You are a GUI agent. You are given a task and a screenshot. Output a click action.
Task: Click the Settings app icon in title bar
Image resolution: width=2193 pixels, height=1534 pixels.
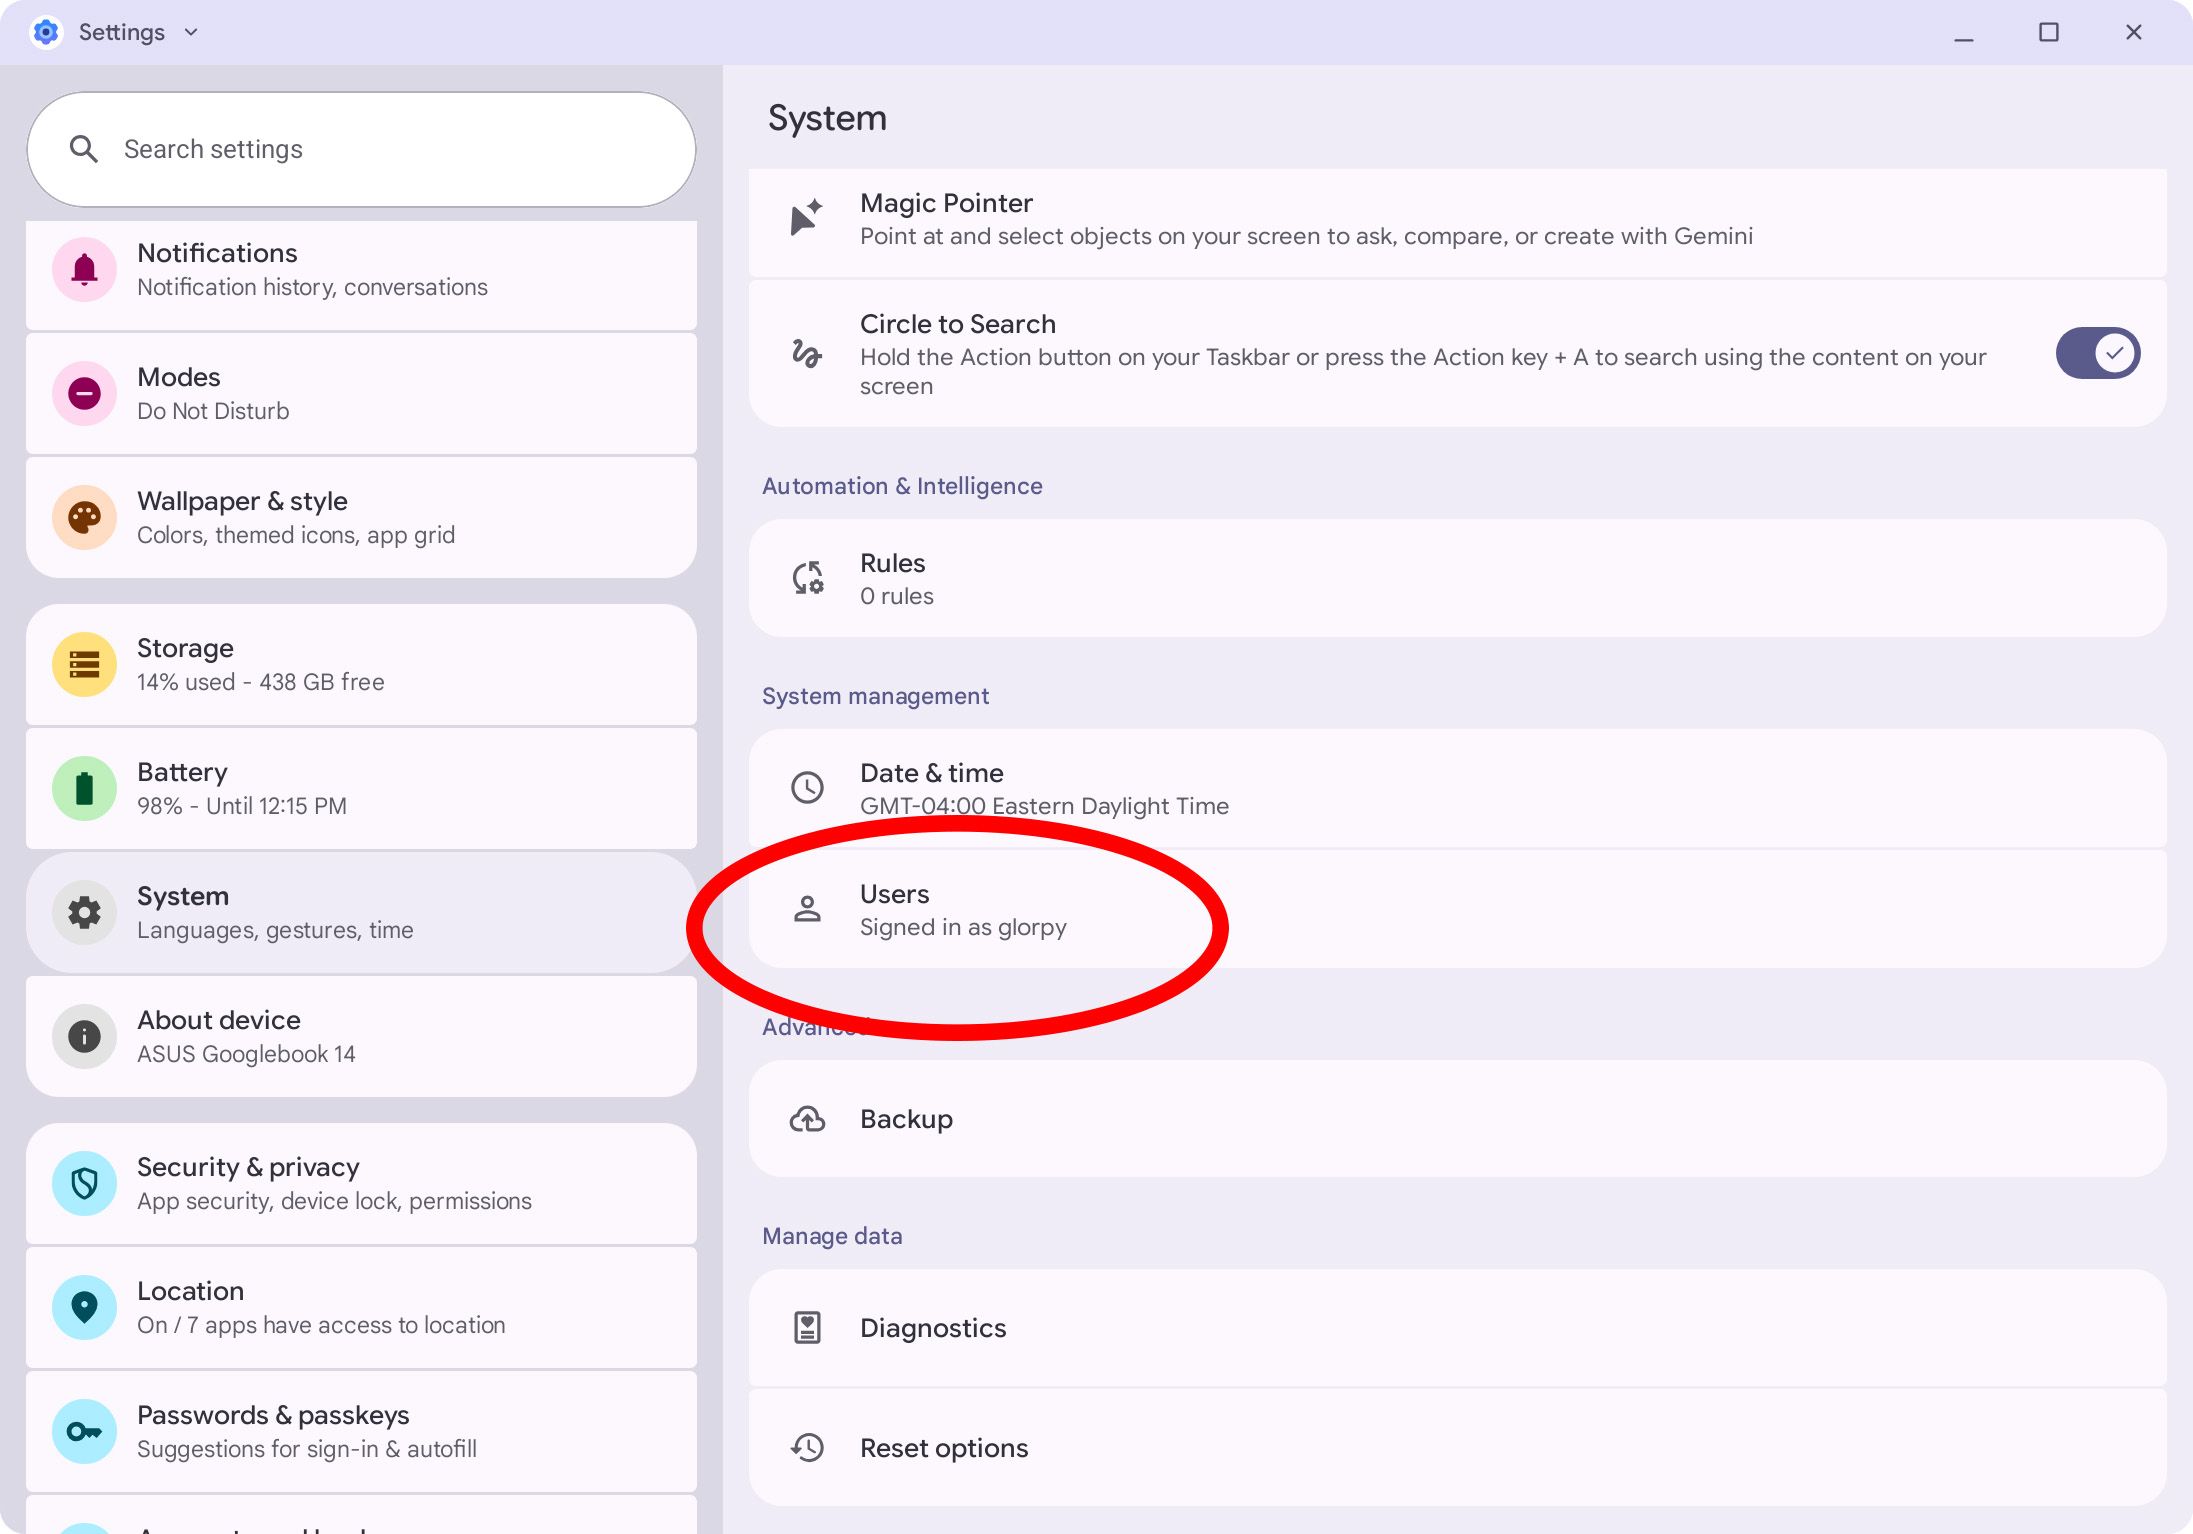[46, 32]
